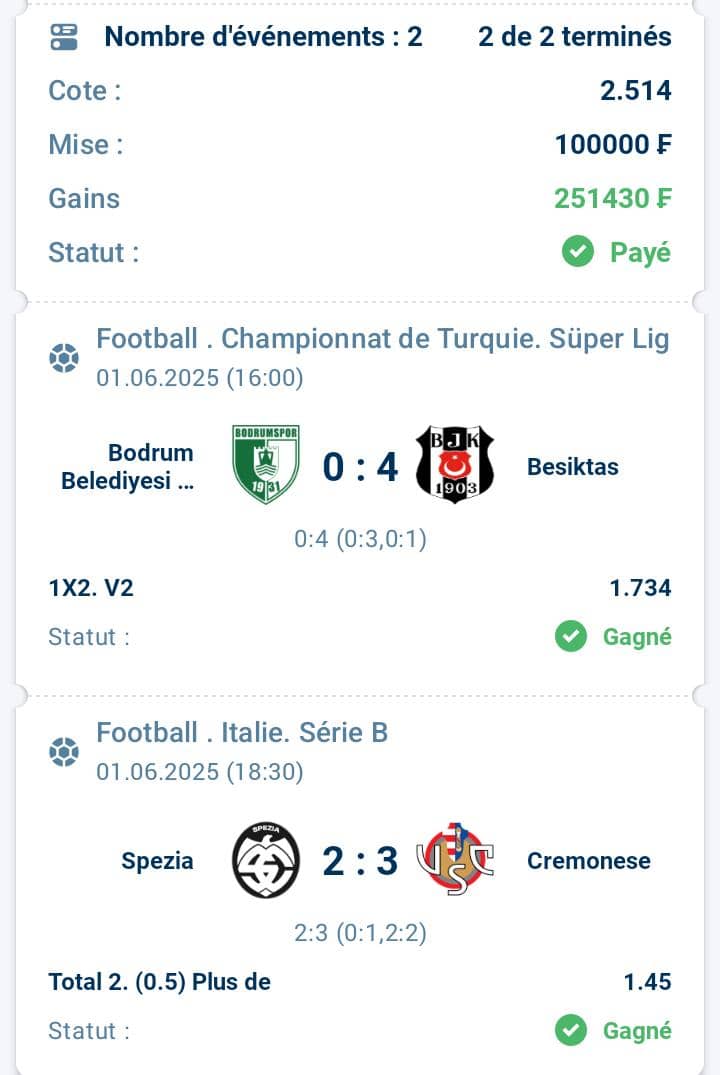Click the Spezia club badge
The height and width of the screenshot is (1075, 720).
point(266,860)
